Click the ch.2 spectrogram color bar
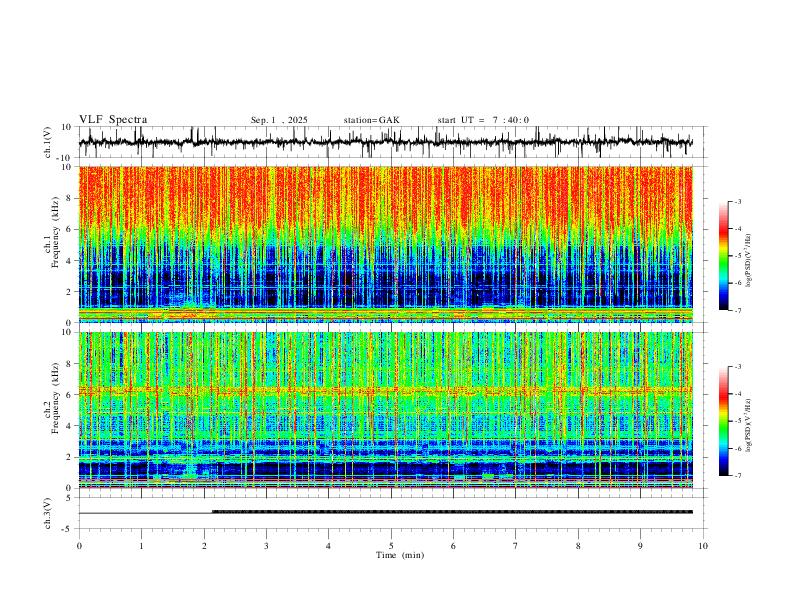The image size is (792, 612). pos(723,421)
